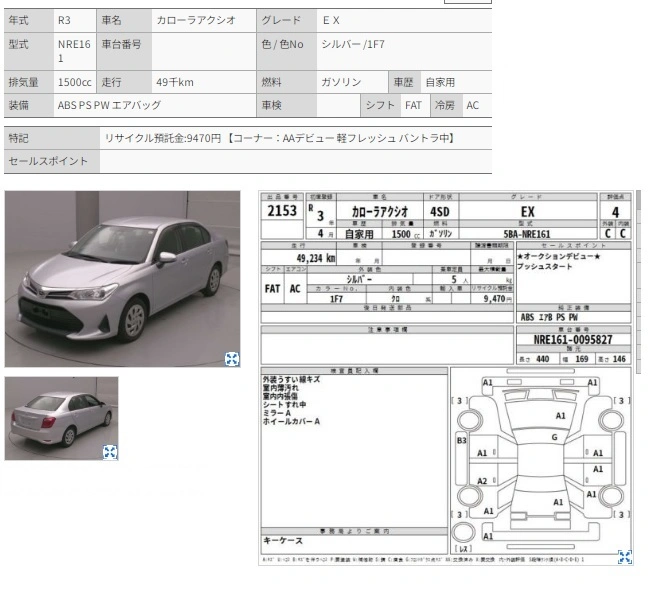This screenshot has height=600, width=649.
Task: Select the history value 自家用
Action: tap(440, 82)
